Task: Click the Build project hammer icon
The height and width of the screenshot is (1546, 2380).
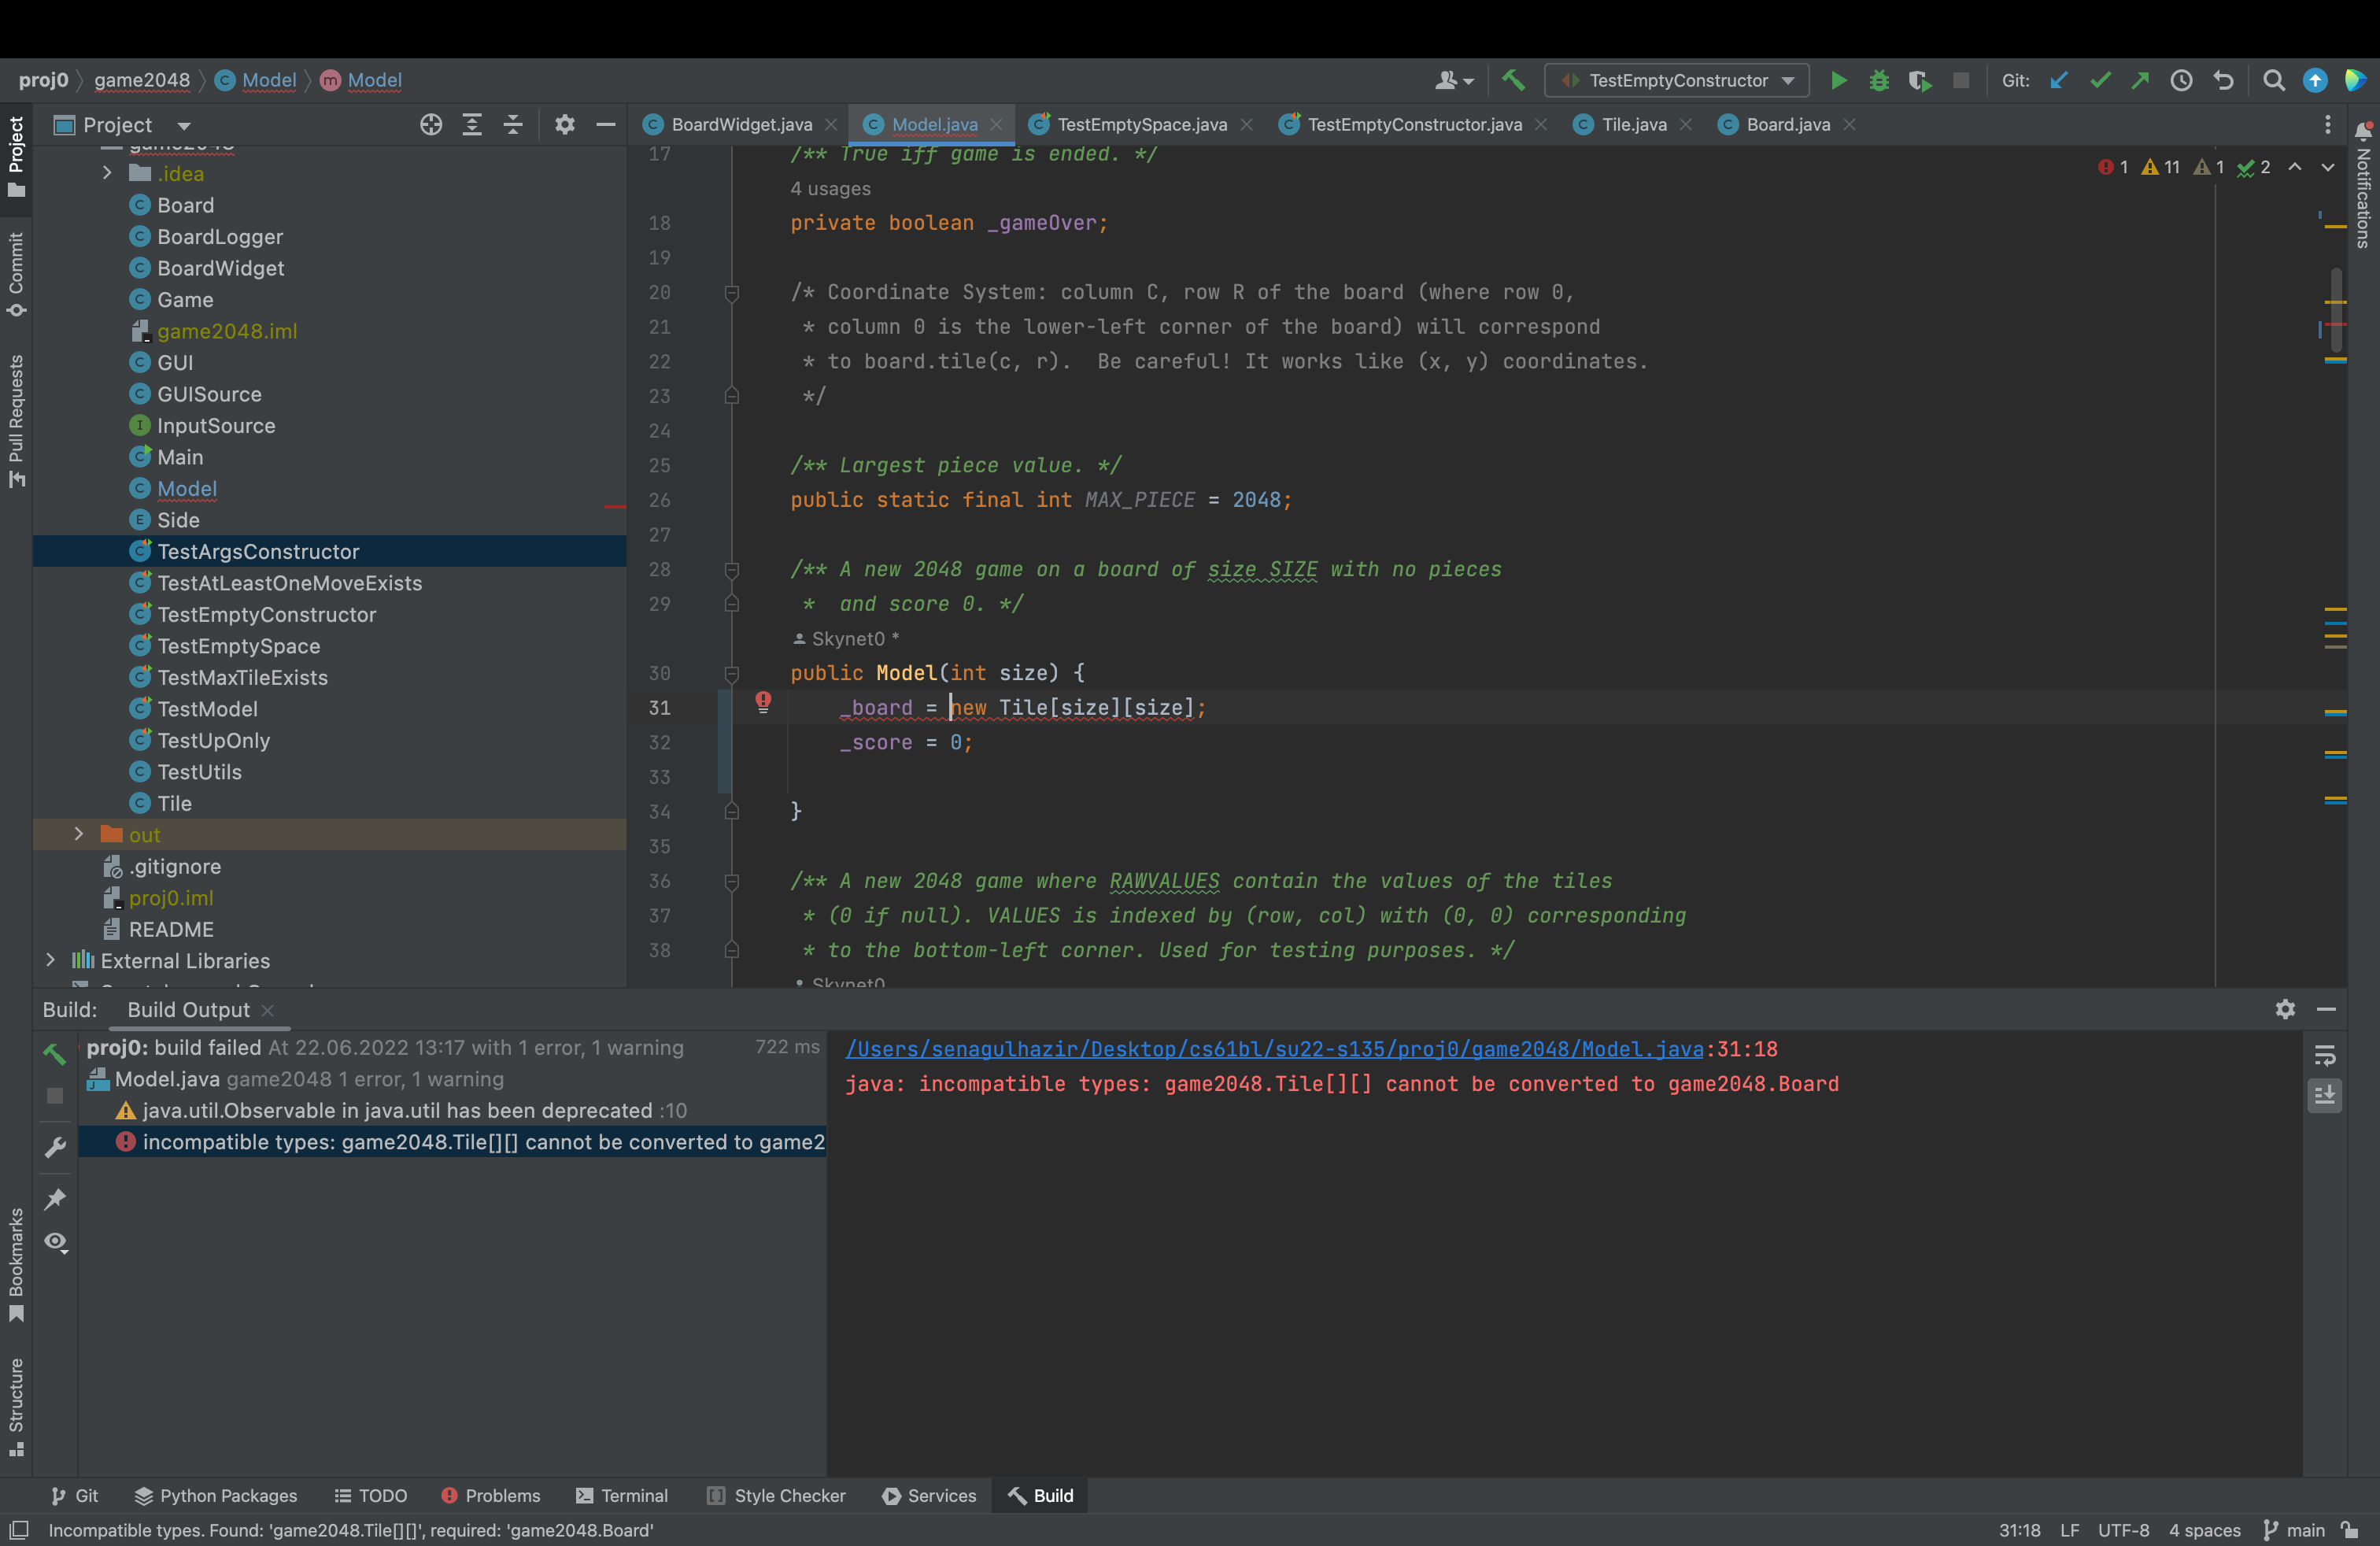Action: (1513, 80)
